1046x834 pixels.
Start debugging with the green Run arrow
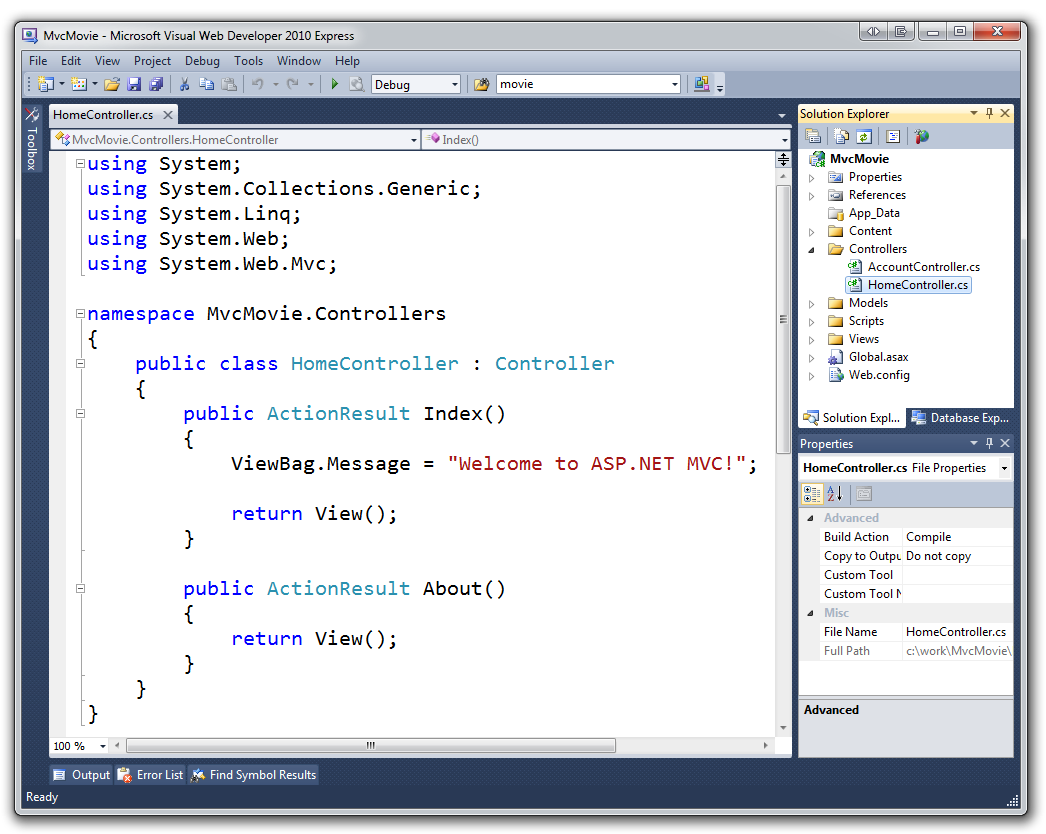coord(335,84)
